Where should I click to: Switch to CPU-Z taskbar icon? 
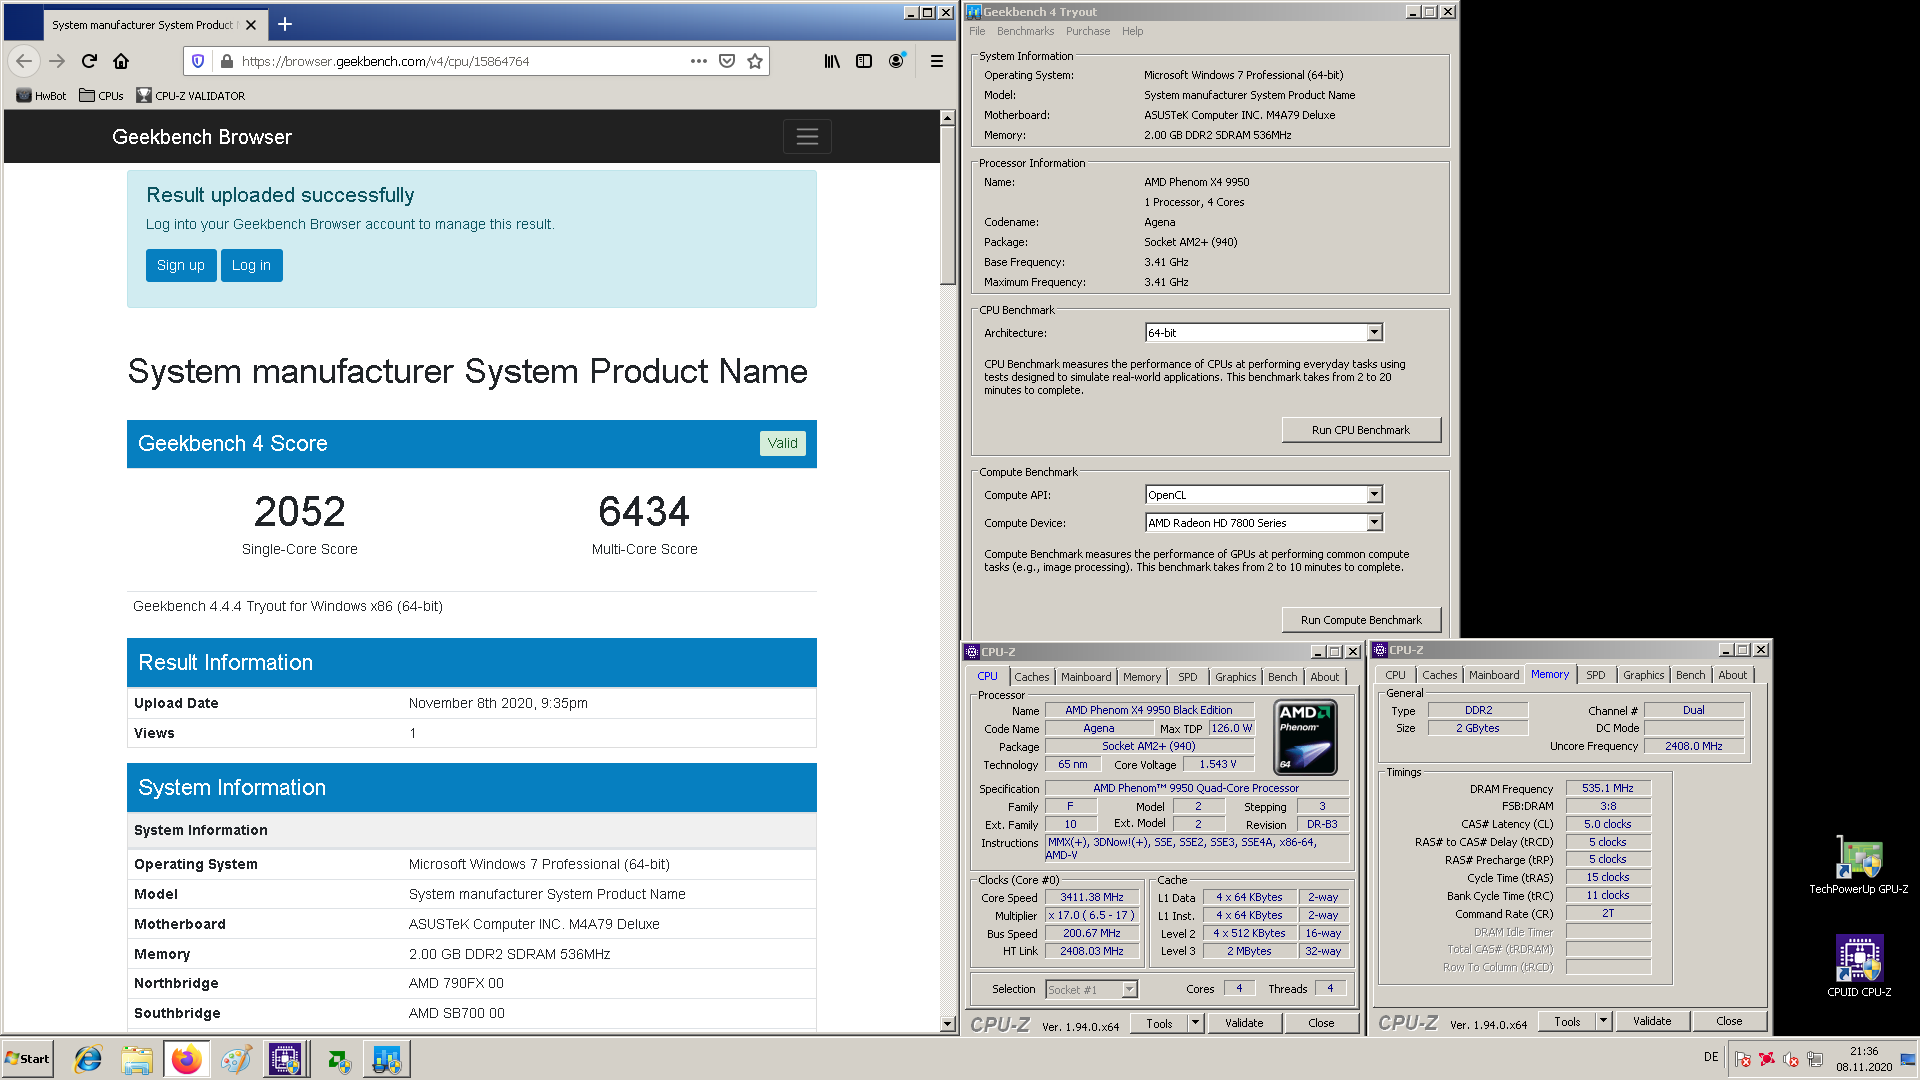coord(285,1059)
